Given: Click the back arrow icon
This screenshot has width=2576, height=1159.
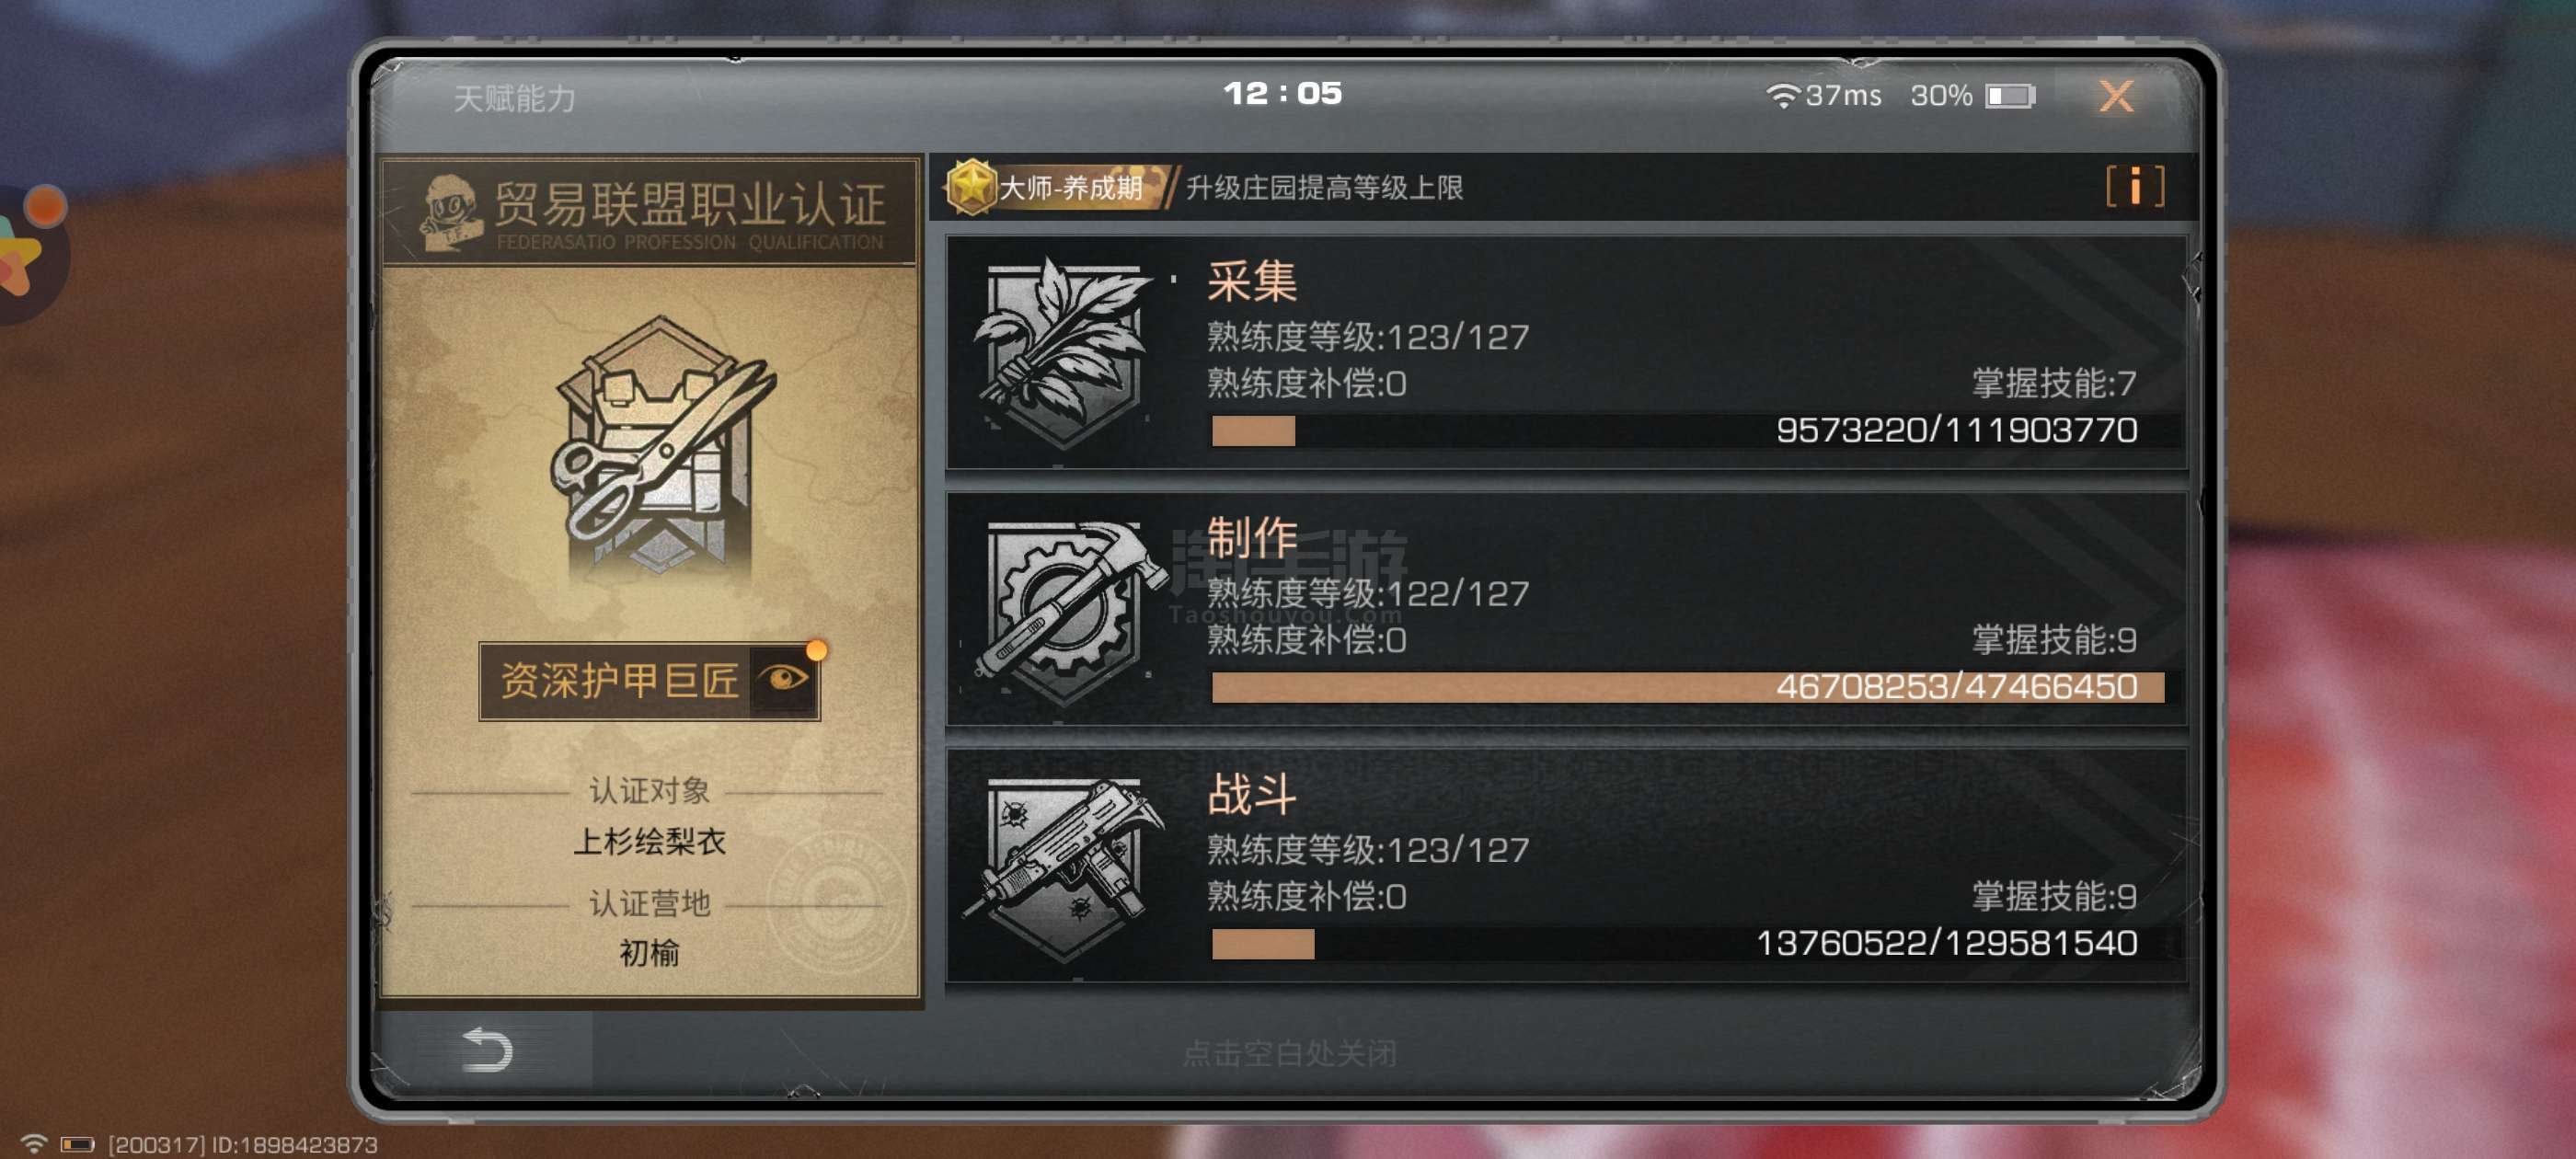Looking at the screenshot, I should pyautogui.click(x=487, y=1050).
